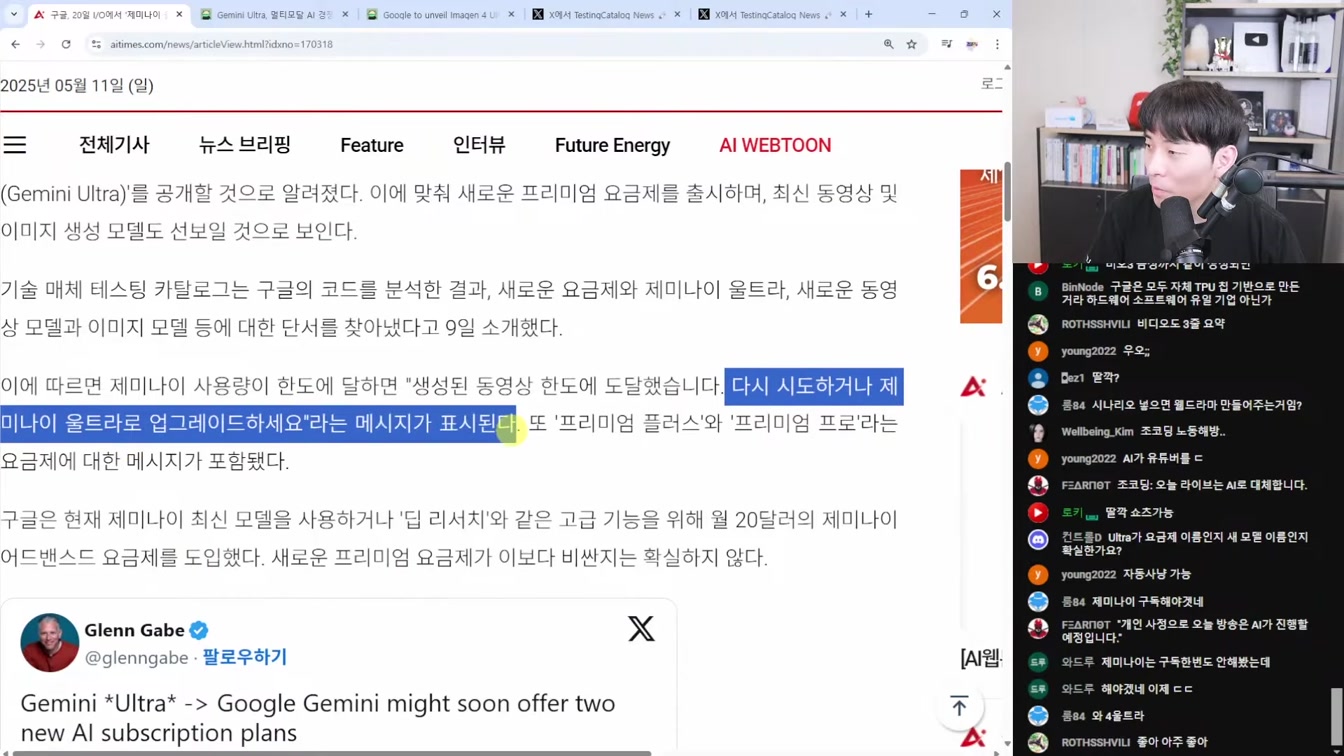Open the browser profile avatar
Viewport: 1344px width, 756px height.
[x=972, y=44]
